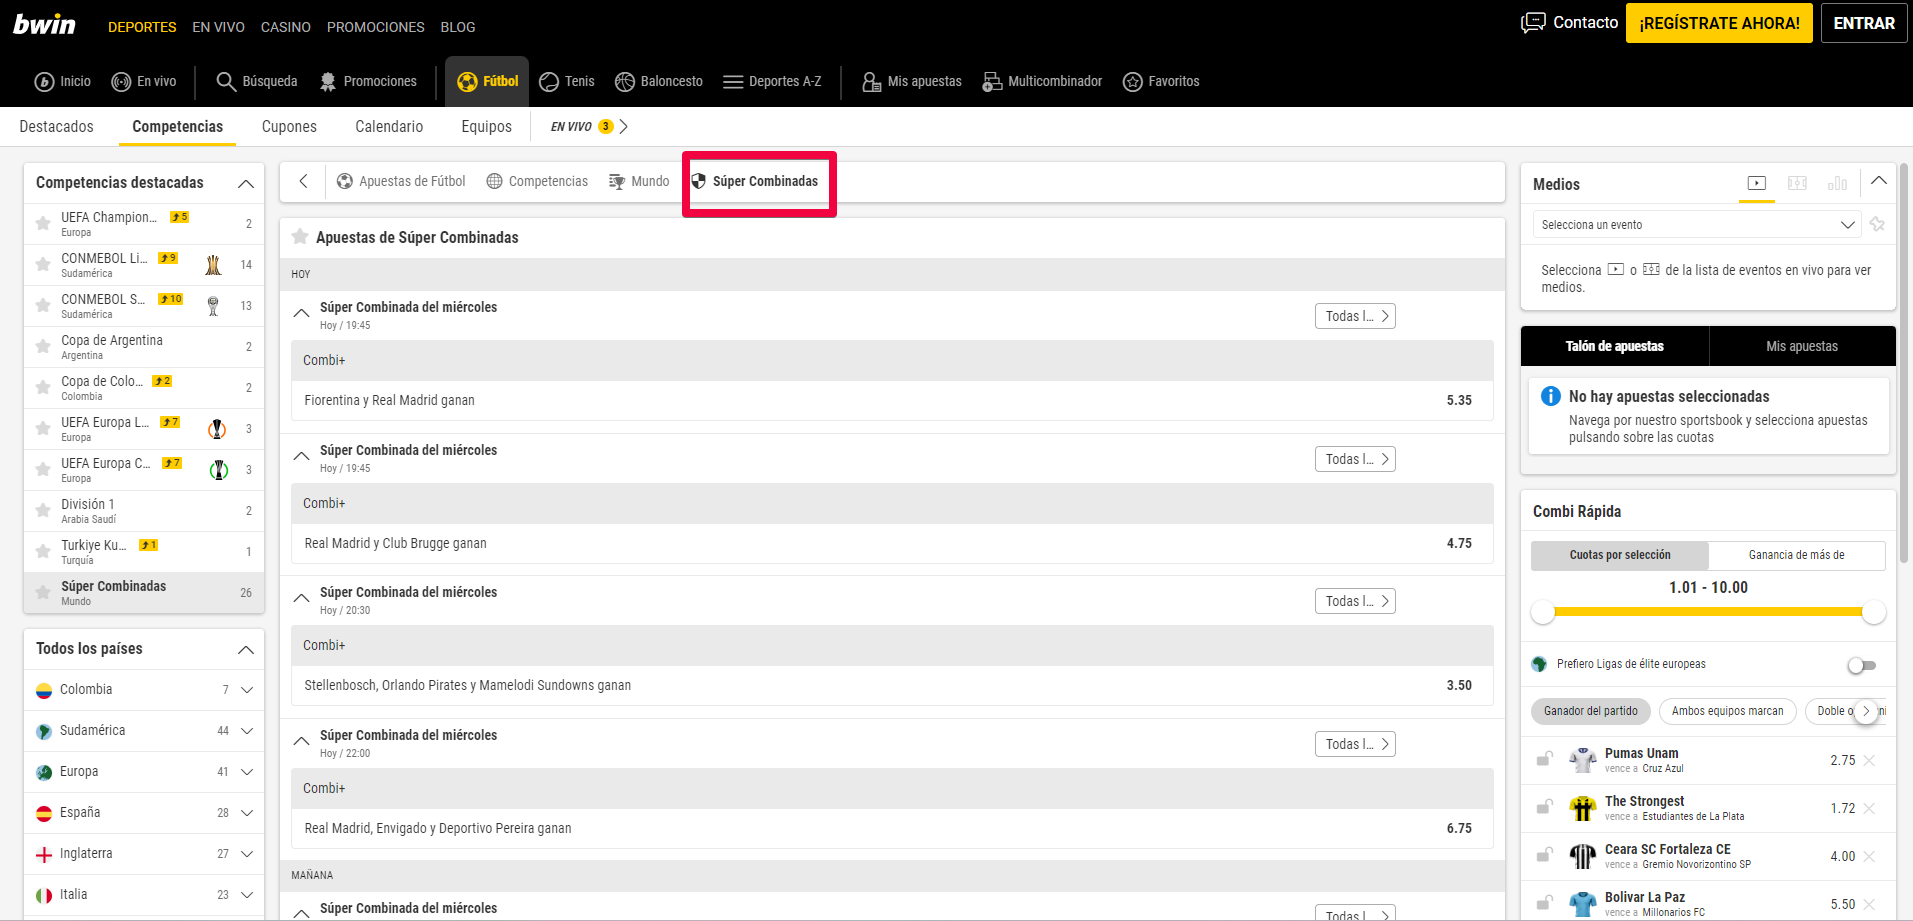Switch to the Cupones tab
Screen dimensions: 1913x921
click(x=289, y=127)
